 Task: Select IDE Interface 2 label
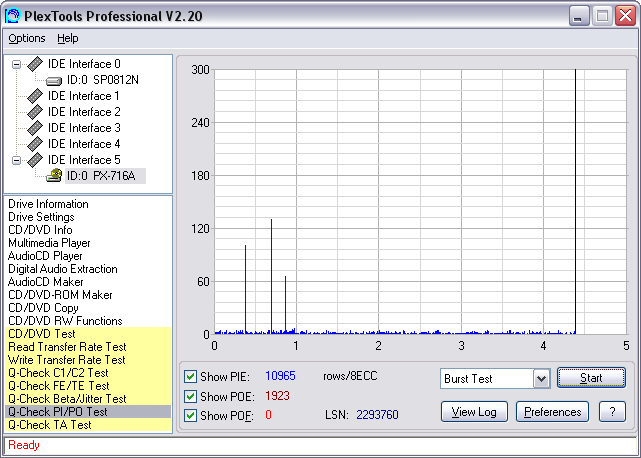click(84, 112)
